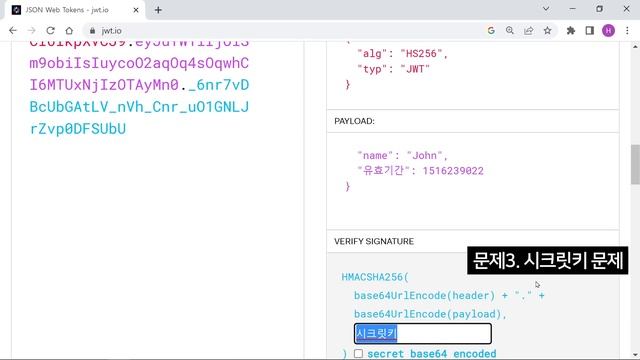Click the page vertical scrollbar thumb
This screenshot has height=360, width=640.
point(635,164)
